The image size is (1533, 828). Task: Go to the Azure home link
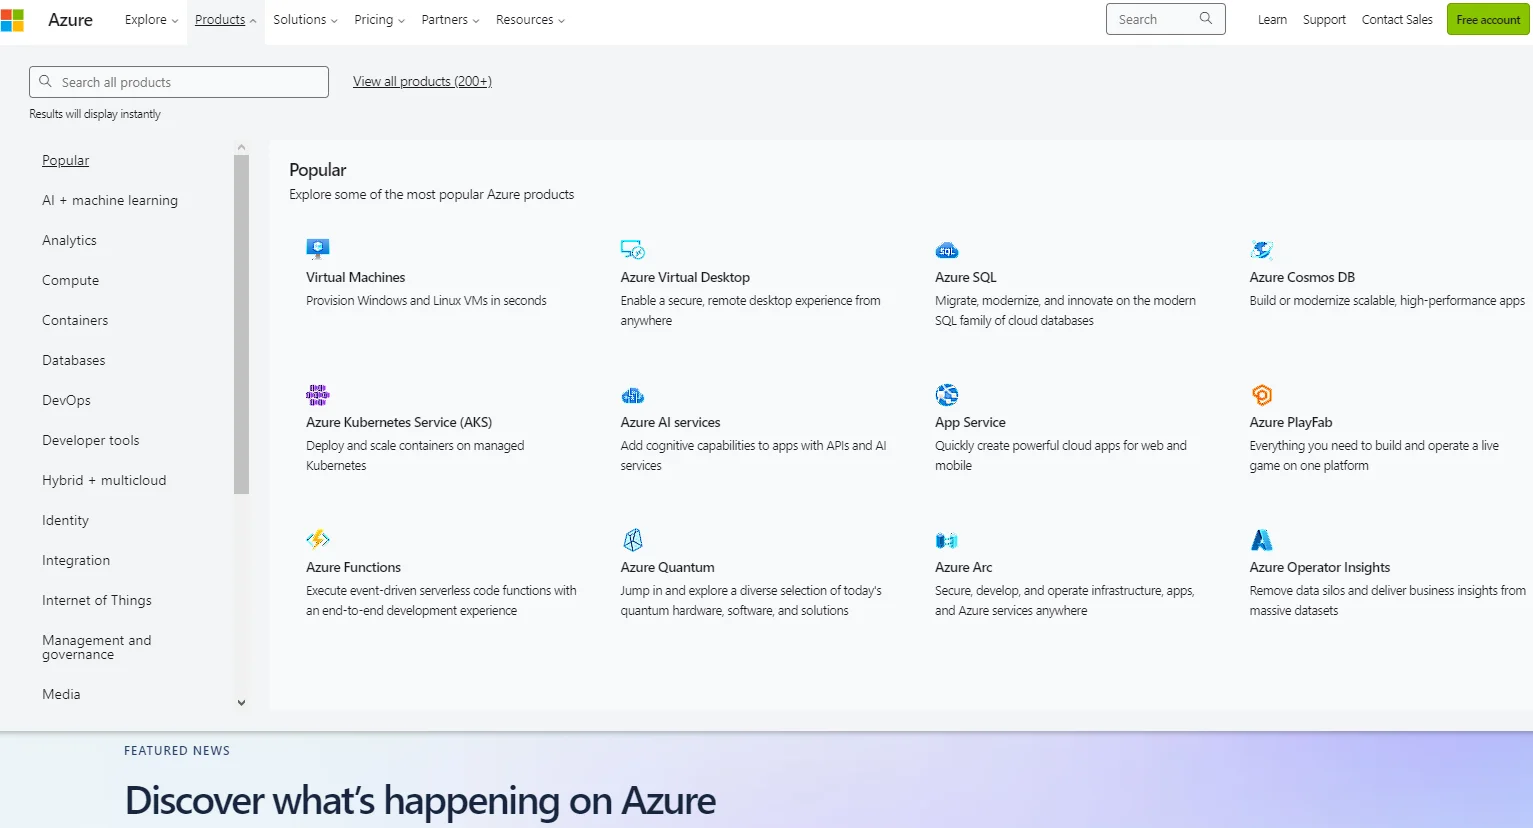click(x=70, y=20)
